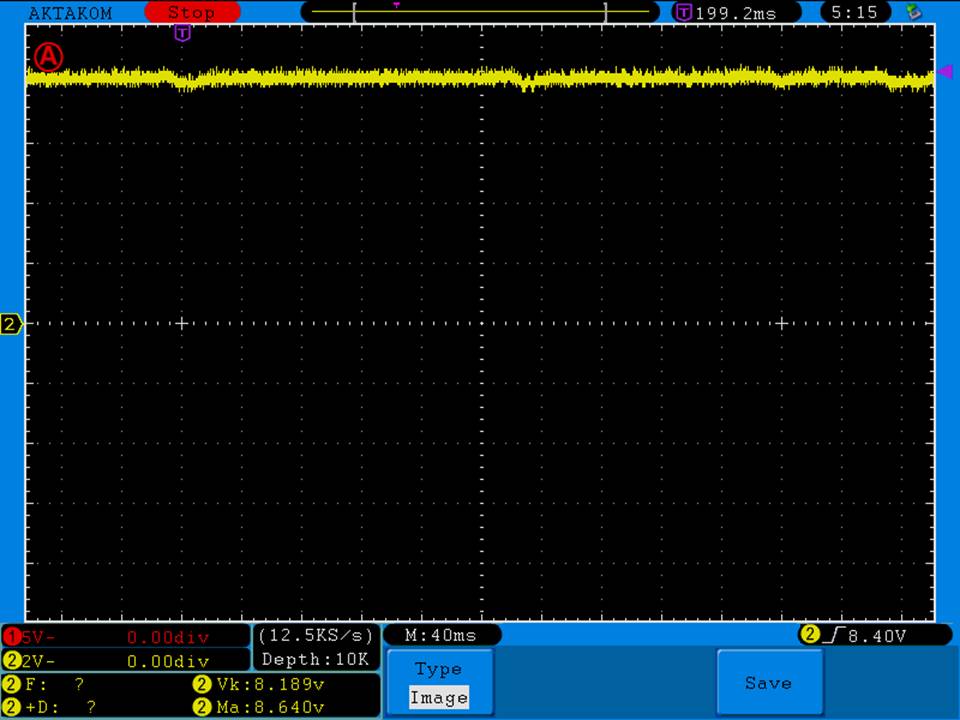Viewport: 960px width, 720px height.
Task: Click channel 2 ground level marker
Action: (11, 324)
